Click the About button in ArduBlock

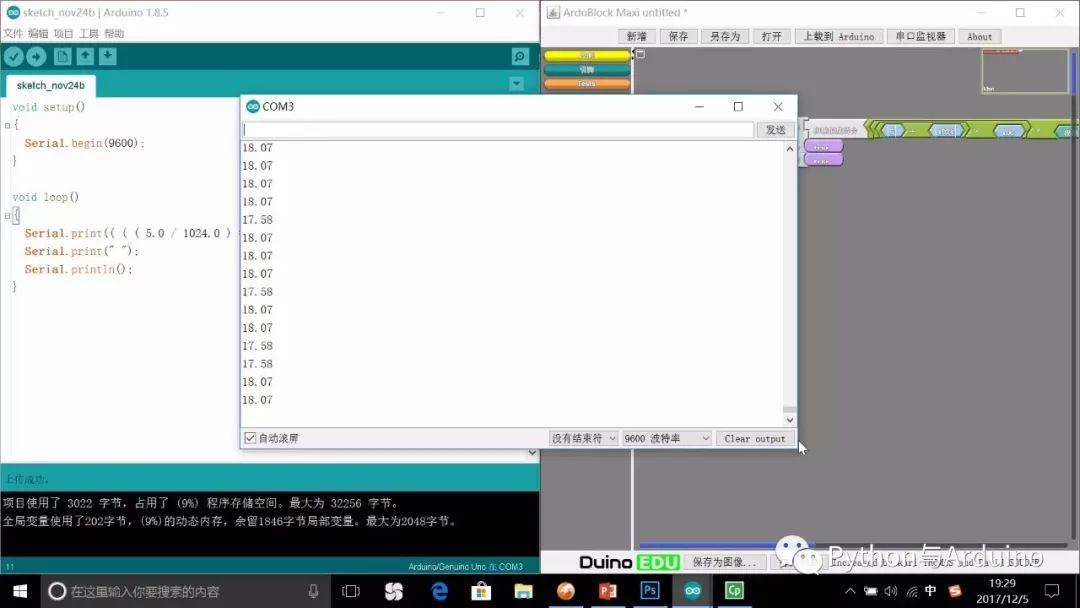[979, 36]
